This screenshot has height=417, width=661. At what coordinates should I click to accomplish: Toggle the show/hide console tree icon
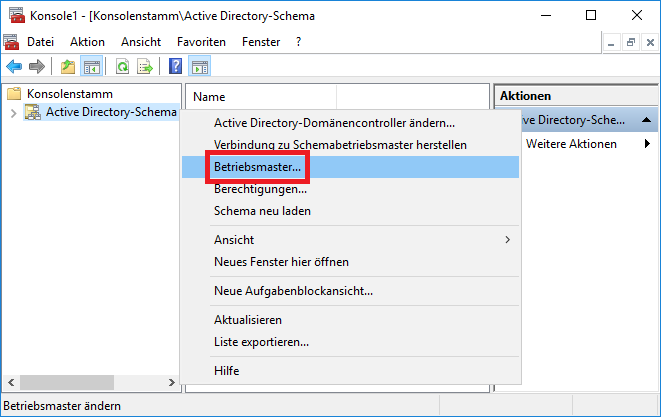click(x=90, y=67)
